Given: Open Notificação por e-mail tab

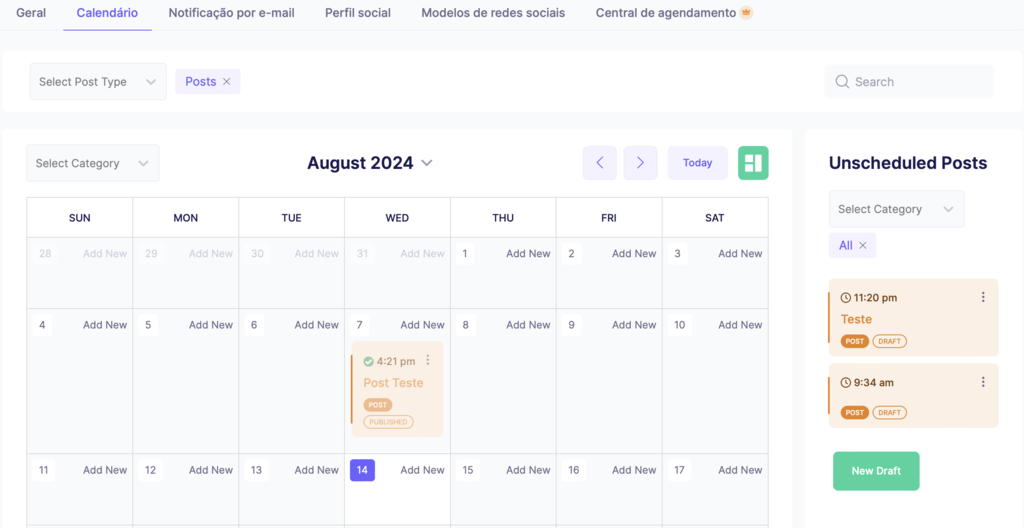Looking at the screenshot, I should tap(231, 12).
